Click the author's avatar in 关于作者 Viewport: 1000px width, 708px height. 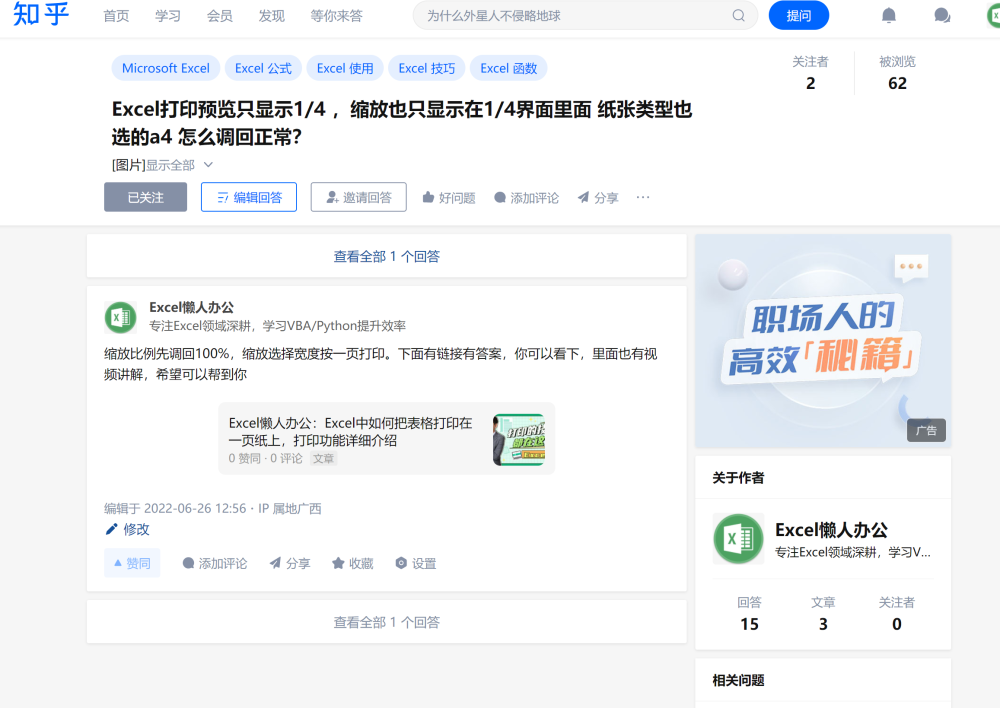[739, 539]
